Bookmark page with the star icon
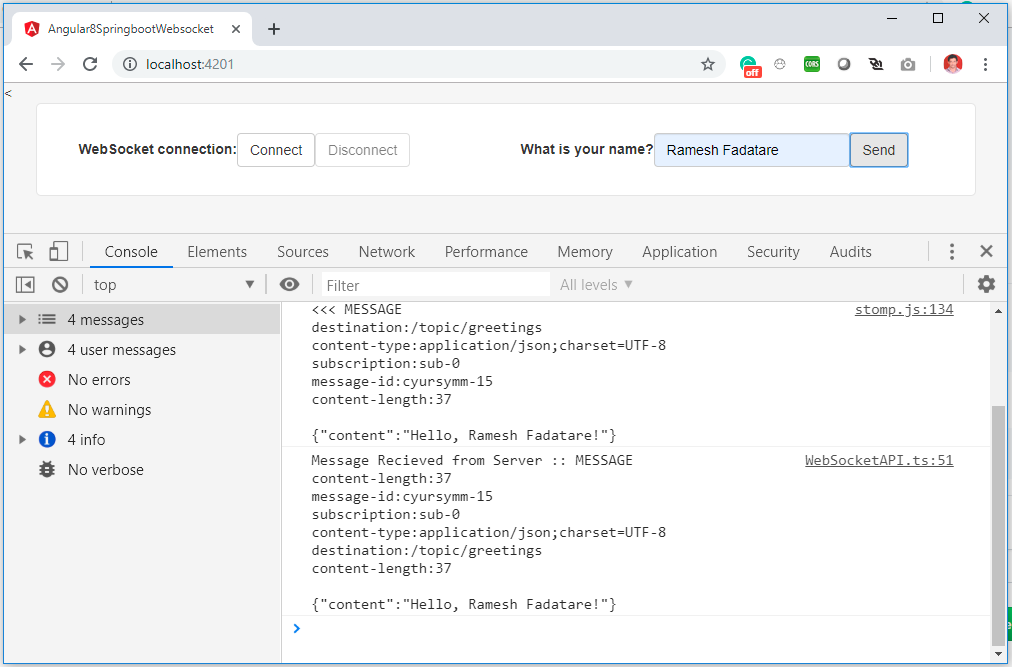This screenshot has height=667, width=1012. coord(708,64)
